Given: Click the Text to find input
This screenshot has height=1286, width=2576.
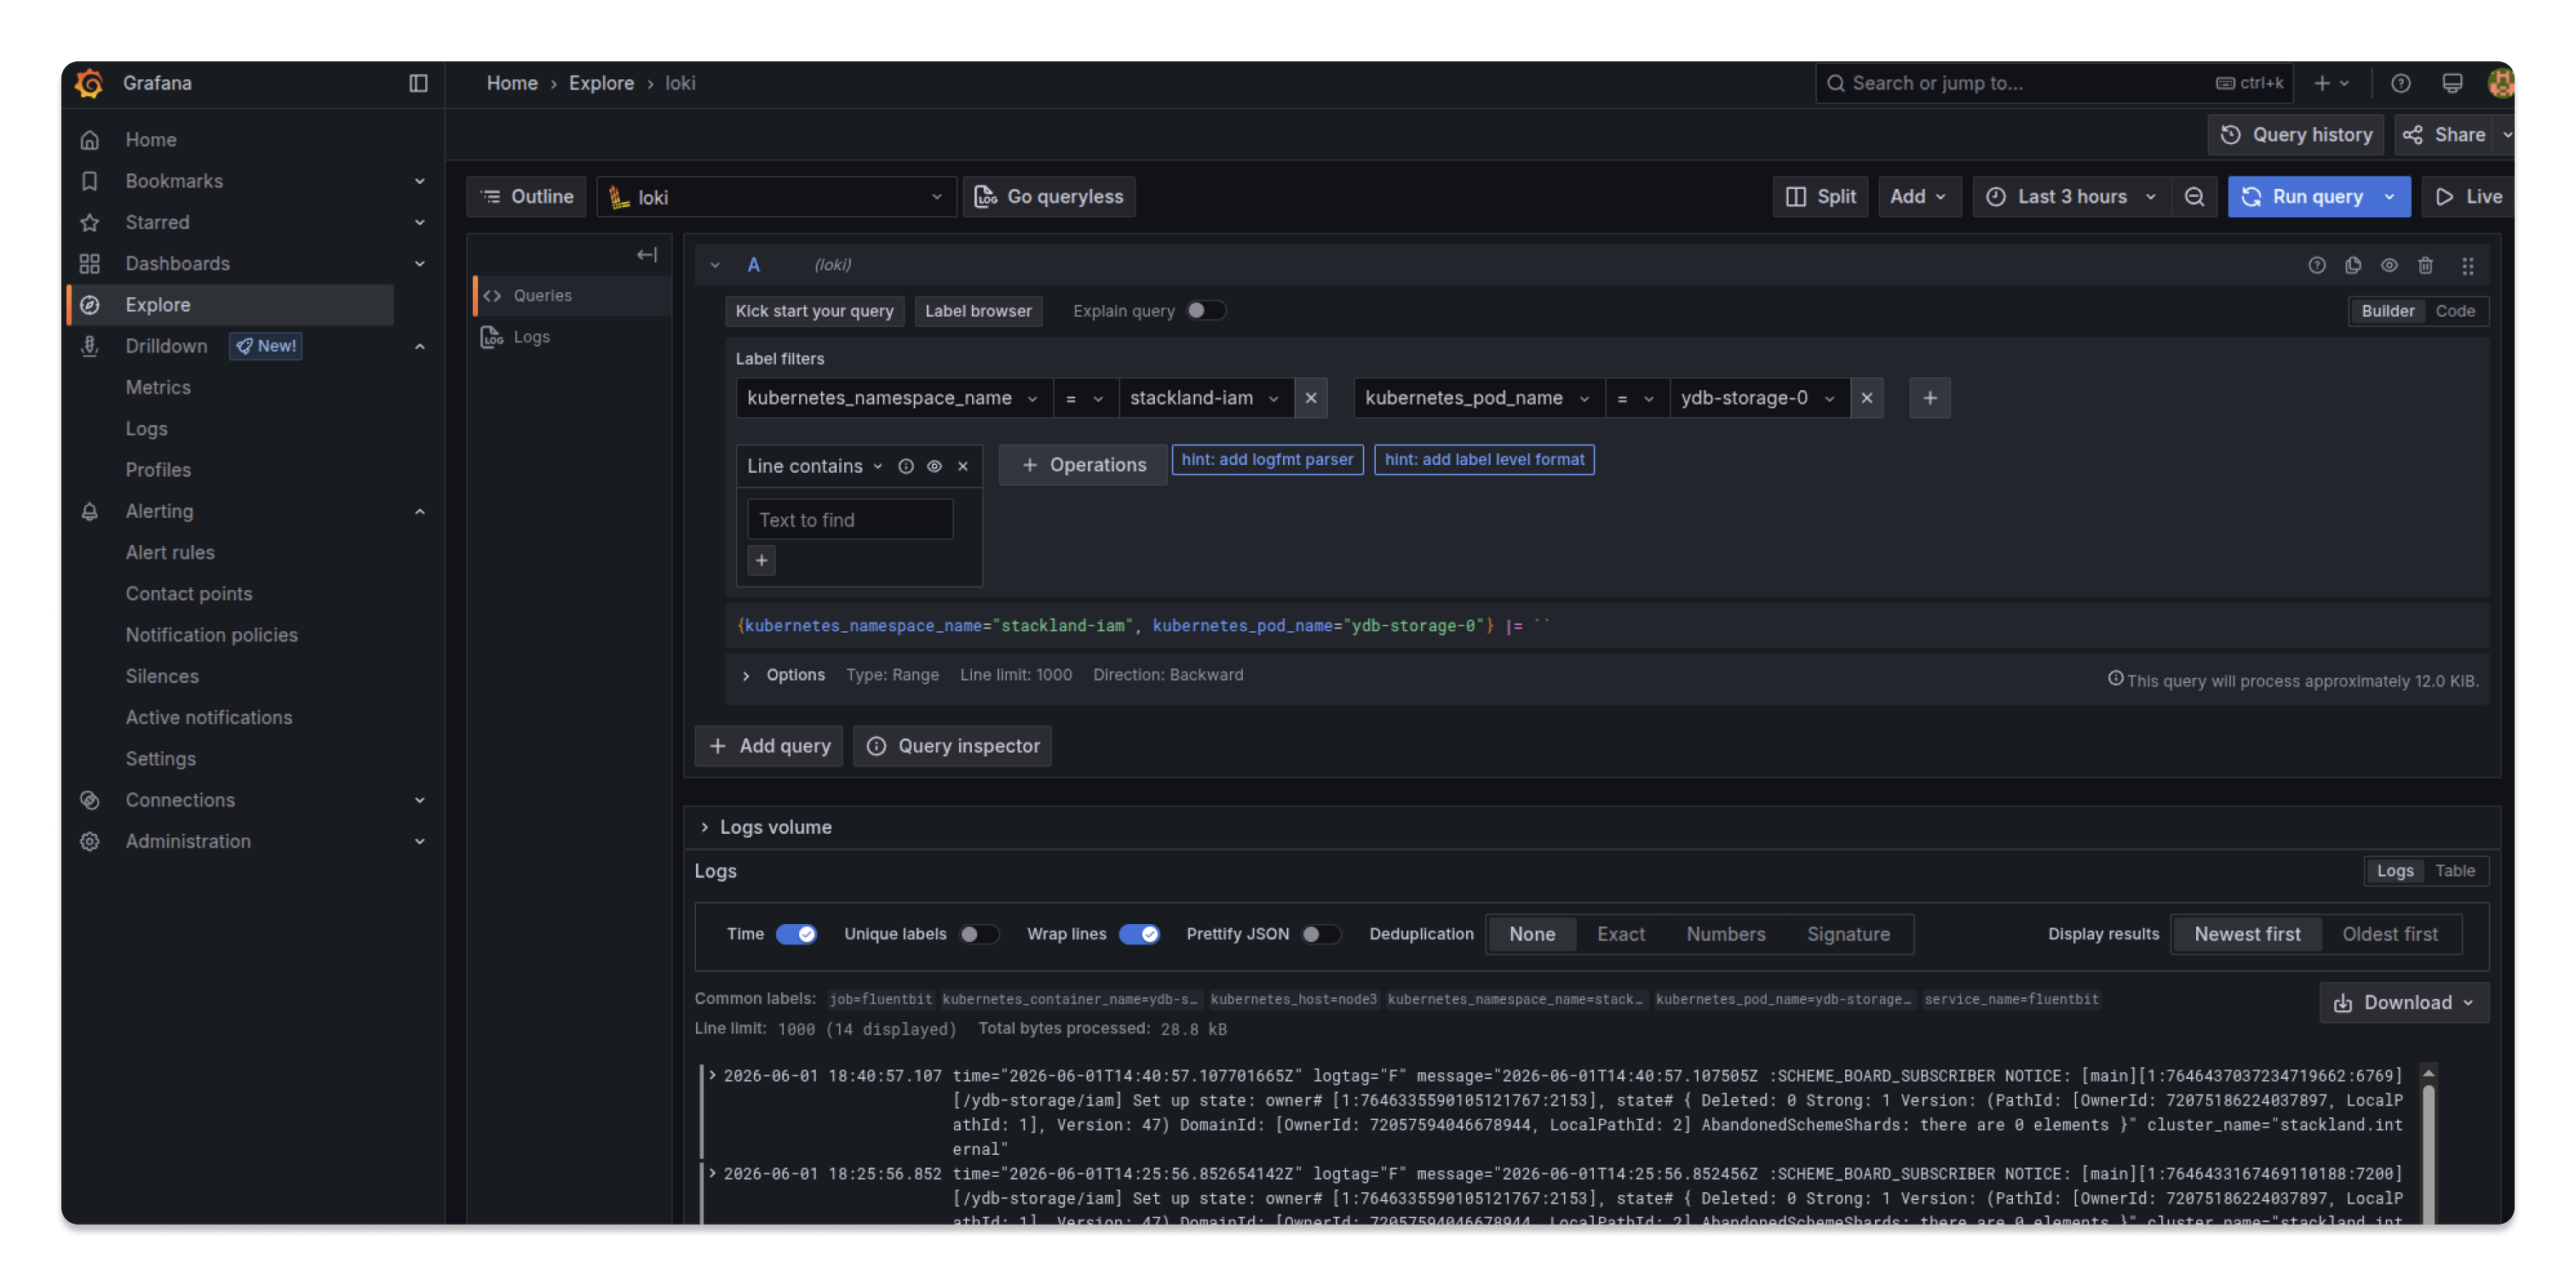Looking at the screenshot, I should click(849, 520).
